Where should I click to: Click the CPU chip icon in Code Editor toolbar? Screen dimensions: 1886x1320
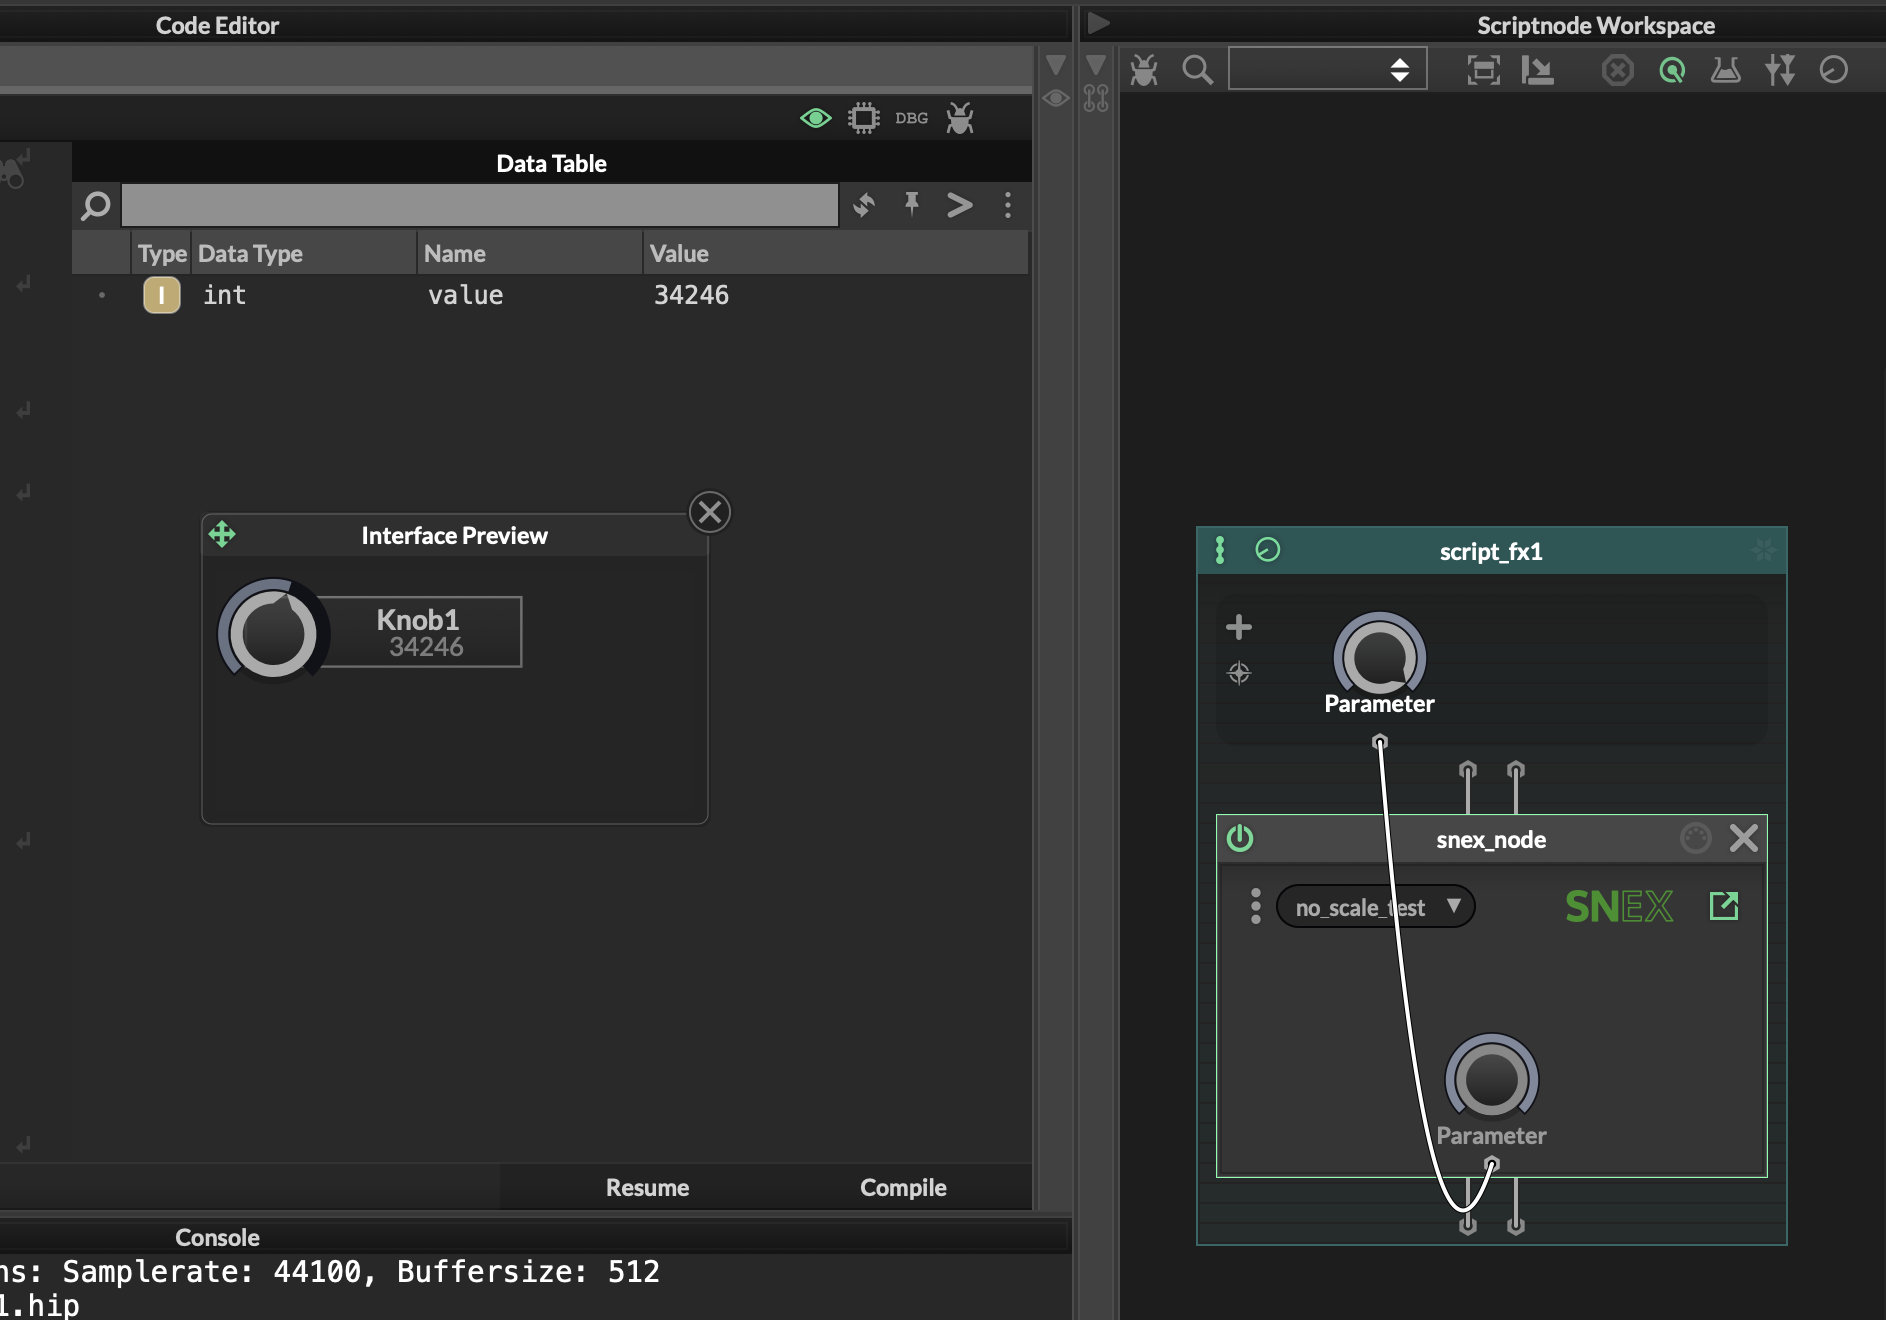click(x=864, y=118)
